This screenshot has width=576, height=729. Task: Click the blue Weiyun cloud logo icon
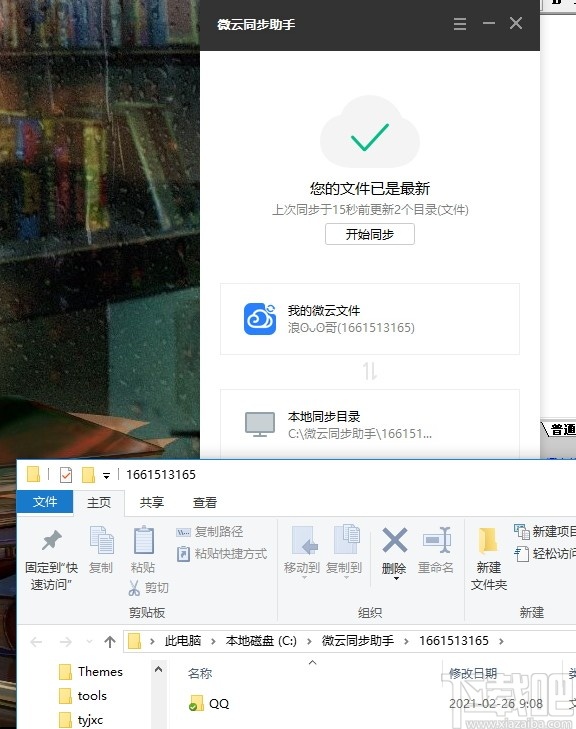260,319
